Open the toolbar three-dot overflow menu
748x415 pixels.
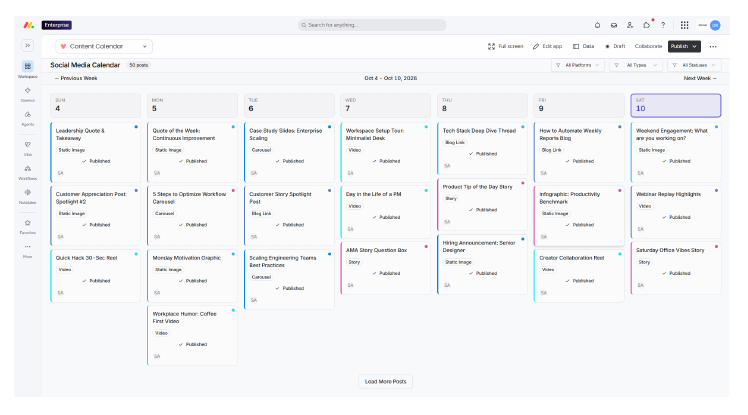(713, 46)
